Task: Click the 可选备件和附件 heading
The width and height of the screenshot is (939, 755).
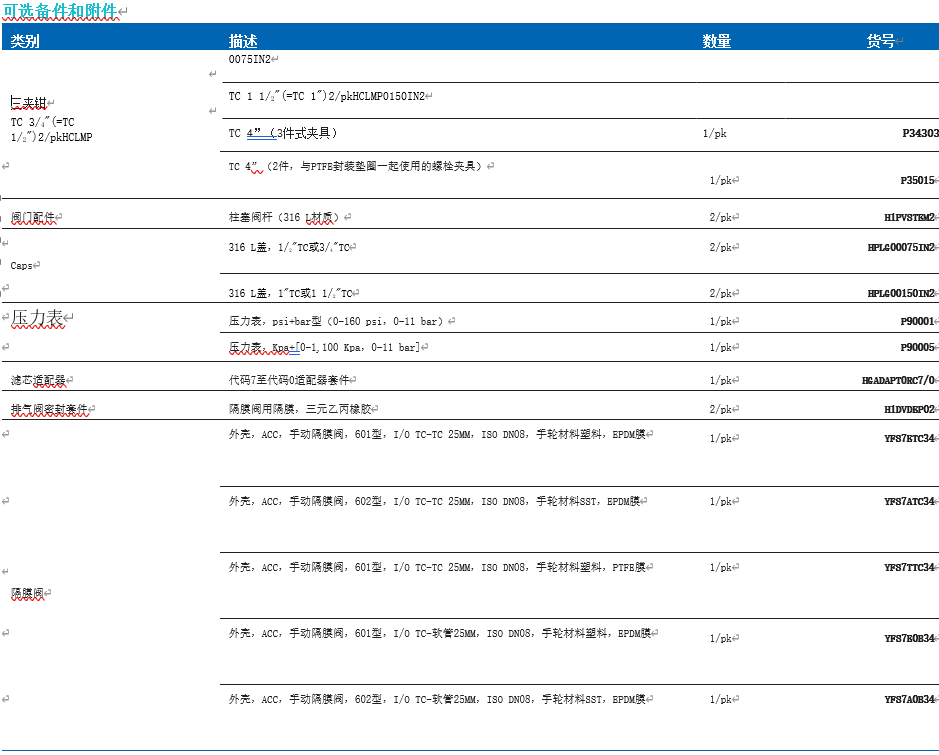Action: (60, 11)
